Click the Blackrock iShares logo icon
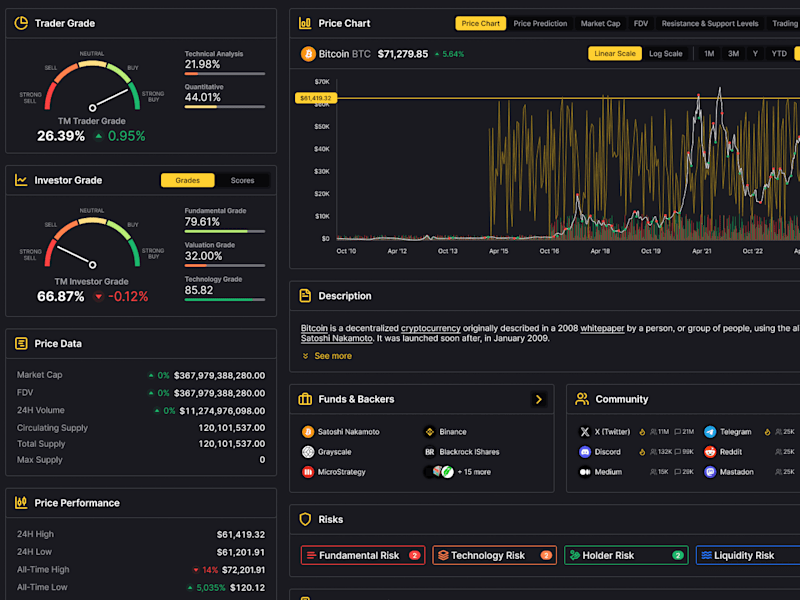 pyautogui.click(x=430, y=452)
